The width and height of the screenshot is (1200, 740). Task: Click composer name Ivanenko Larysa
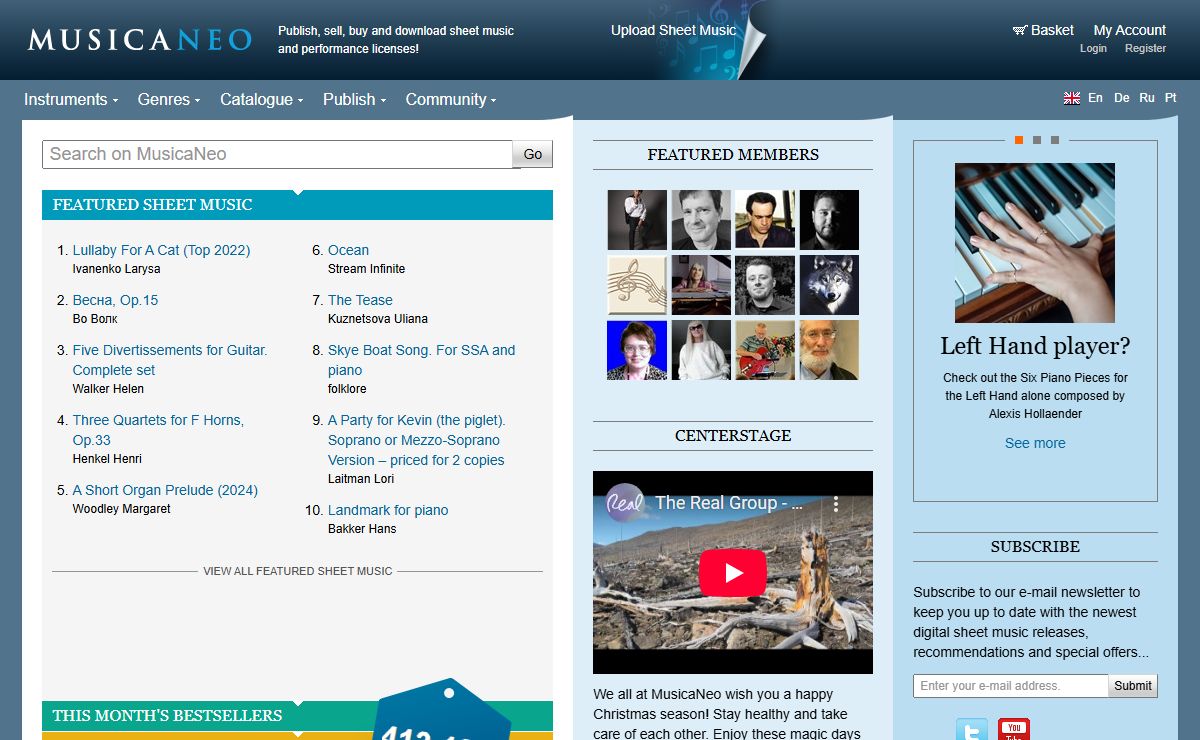pos(116,269)
